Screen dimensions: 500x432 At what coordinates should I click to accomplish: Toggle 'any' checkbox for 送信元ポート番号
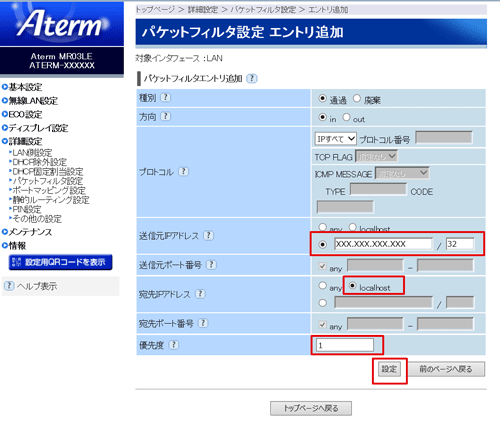[322, 266]
